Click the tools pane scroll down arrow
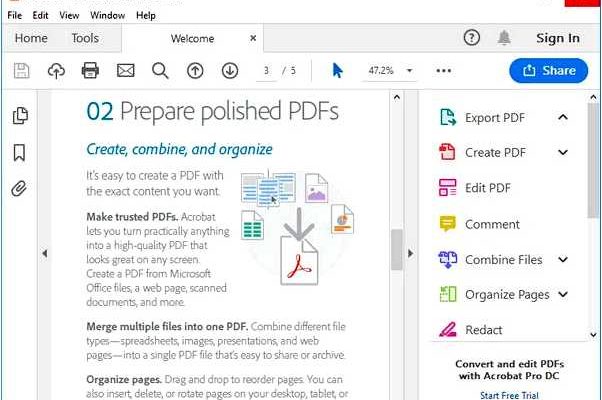This screenshot has width=602, height=400. 593,335
